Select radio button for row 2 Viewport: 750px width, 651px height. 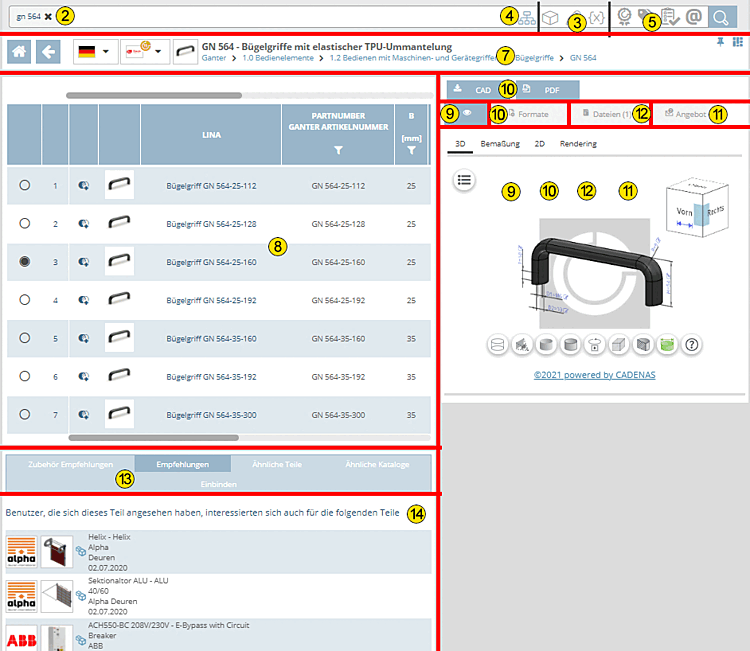coord(24,223)
